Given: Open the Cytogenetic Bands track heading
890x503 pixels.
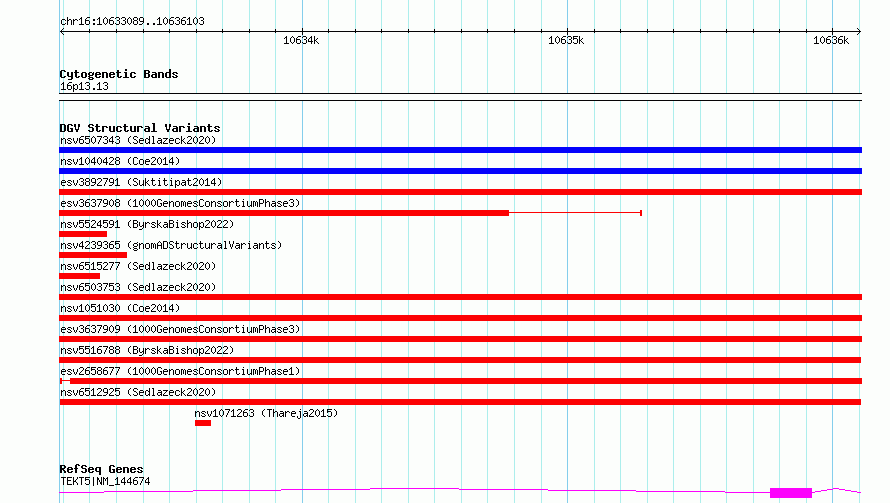Looking at the screenshot, I should point(119,74).
